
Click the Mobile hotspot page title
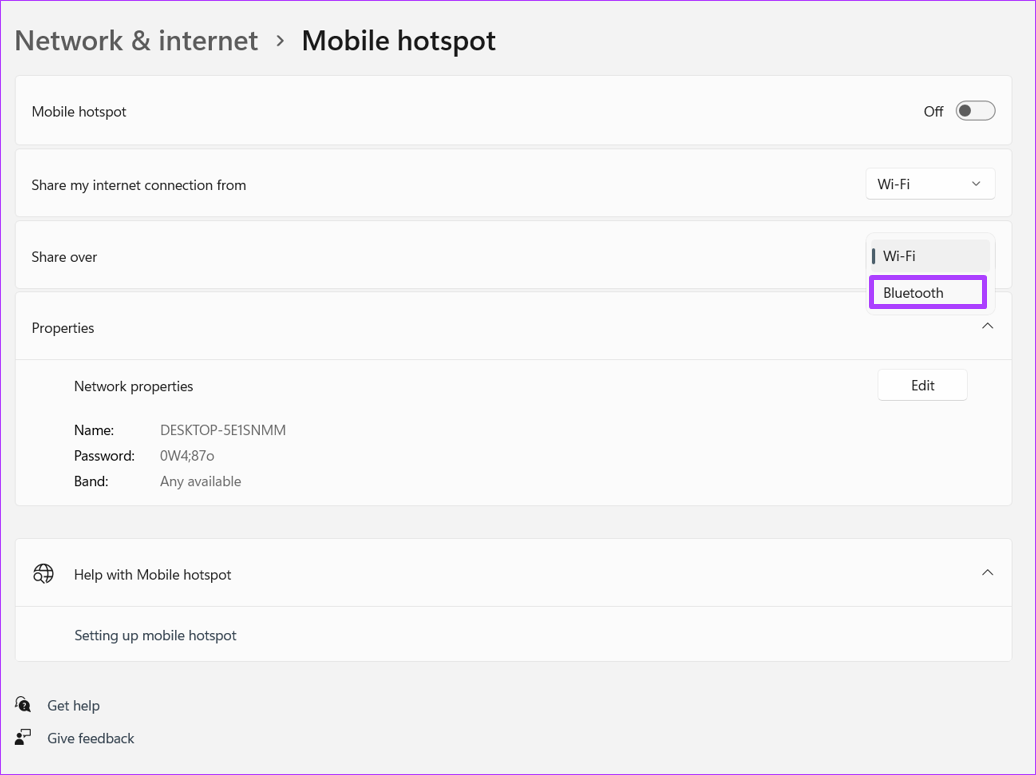pyautogui.click(x=398, y=41)
